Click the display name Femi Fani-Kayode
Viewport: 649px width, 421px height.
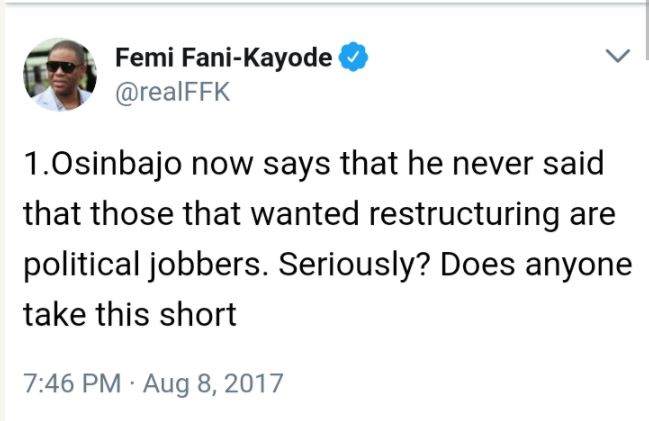[224, 58]
